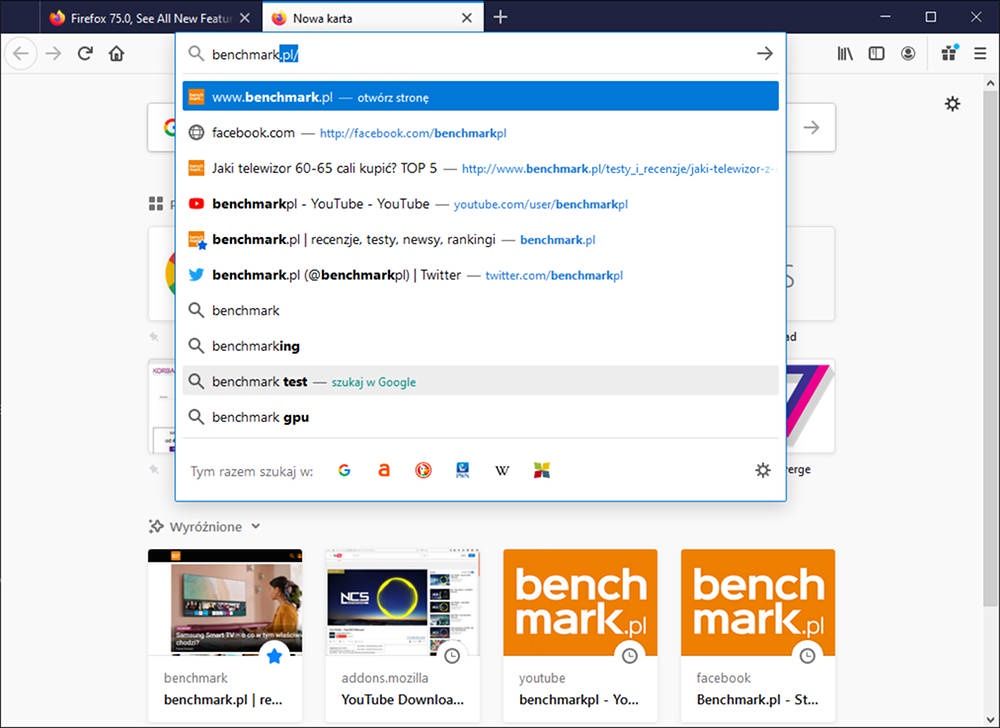
Task: Open the Library bookshelf icon
Action: [845, 54]
